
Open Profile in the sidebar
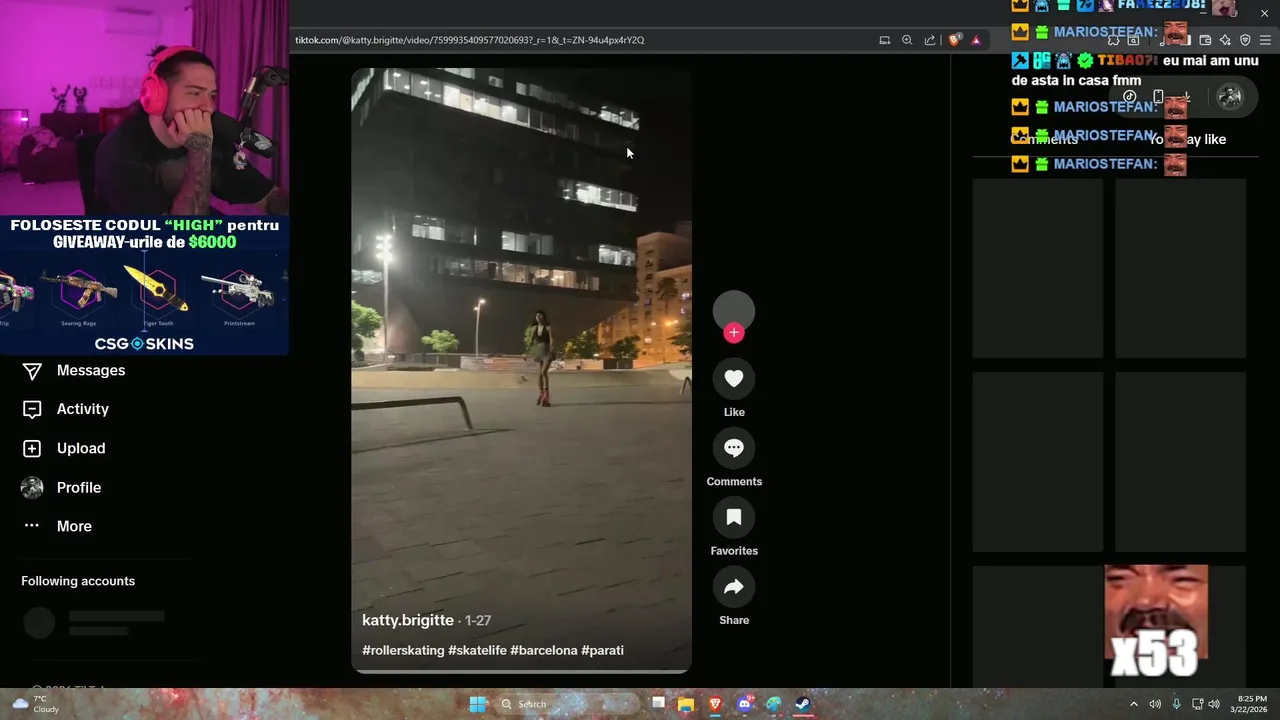(x=61, y=487)
